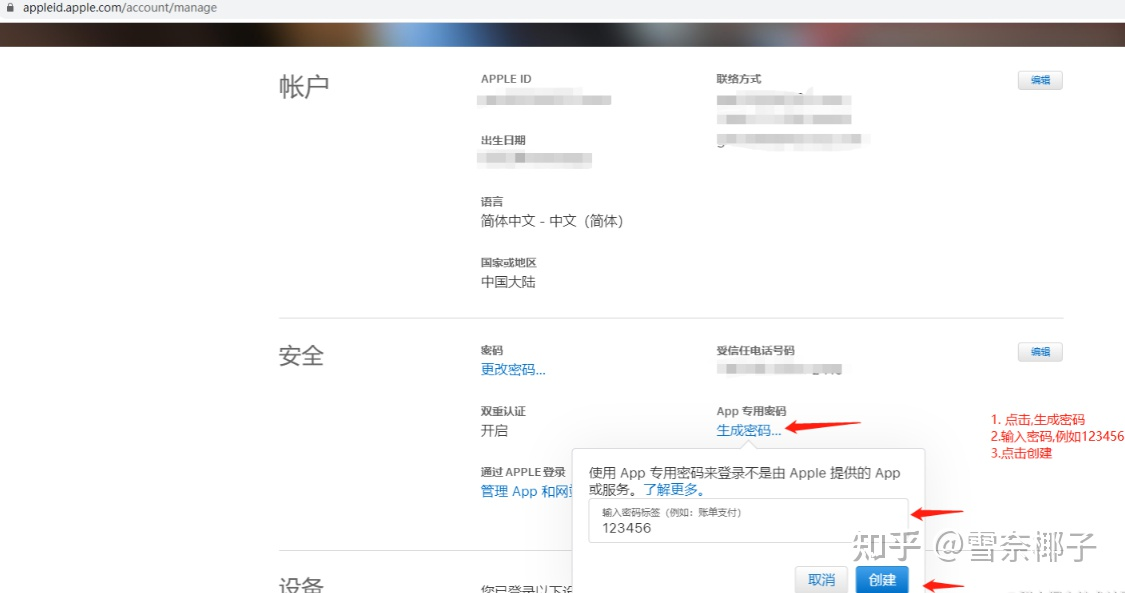Click the 出生日期 label
The height and width of the screenshot is (593, 1125).
tap(503, 140)
